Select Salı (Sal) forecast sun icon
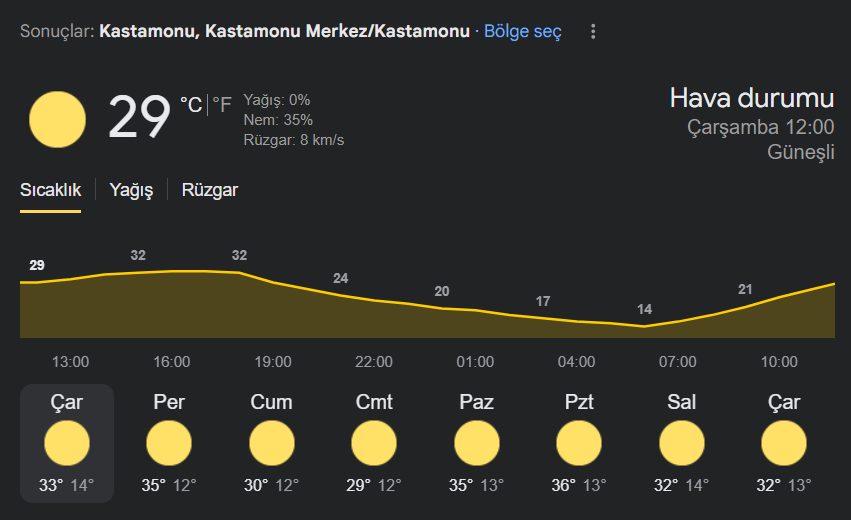 [682, 443]
